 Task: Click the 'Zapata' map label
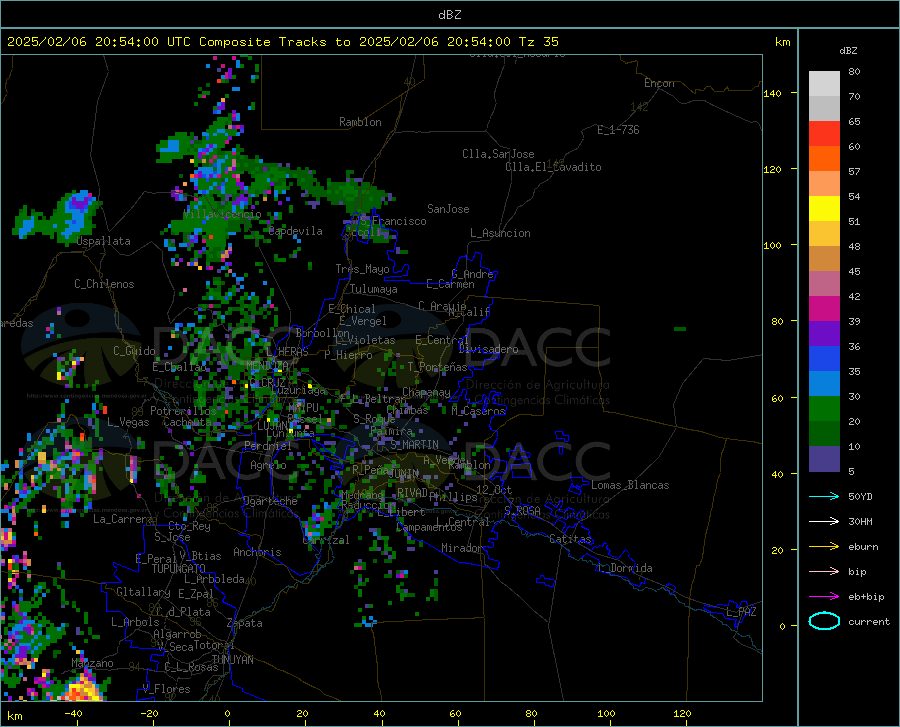[245, 623]
